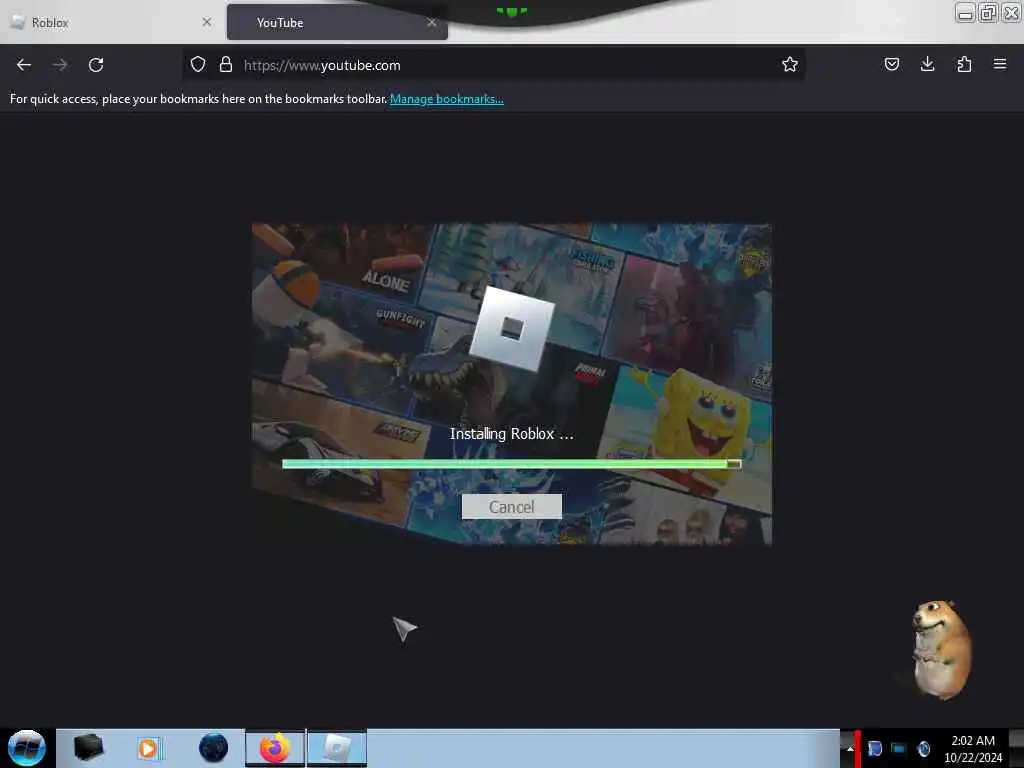The width and height of the screenshot is (1024, 768).
Task: Open the Manage bookmarks link
Action: (447, 99)
